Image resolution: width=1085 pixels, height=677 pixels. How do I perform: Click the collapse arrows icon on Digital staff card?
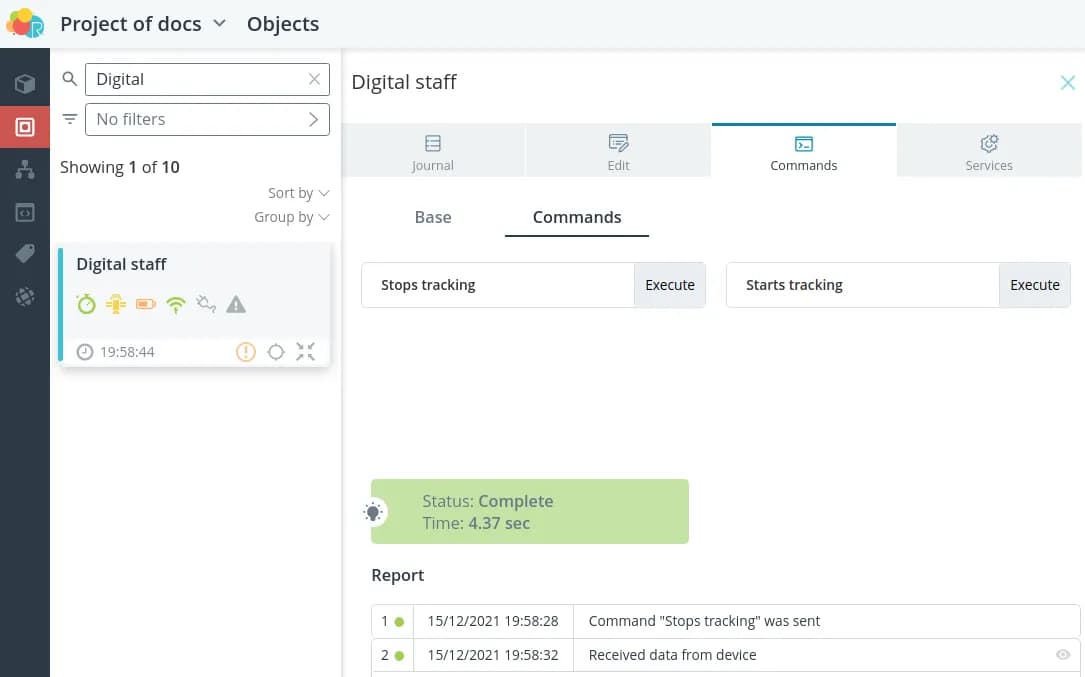click(x=305, y=351)
